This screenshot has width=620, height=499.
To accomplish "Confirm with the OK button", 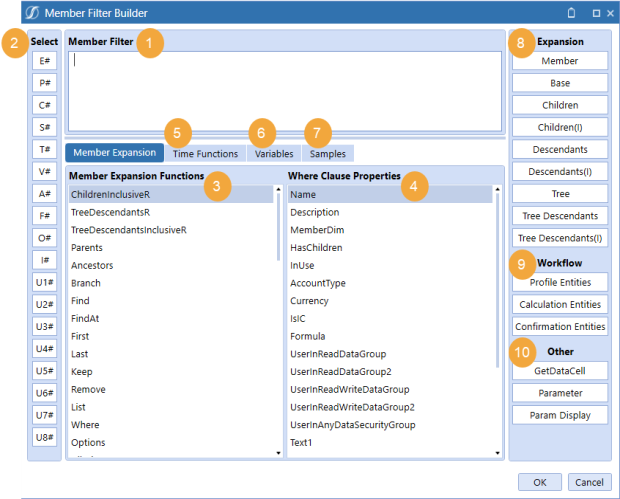I will [540, 481].
